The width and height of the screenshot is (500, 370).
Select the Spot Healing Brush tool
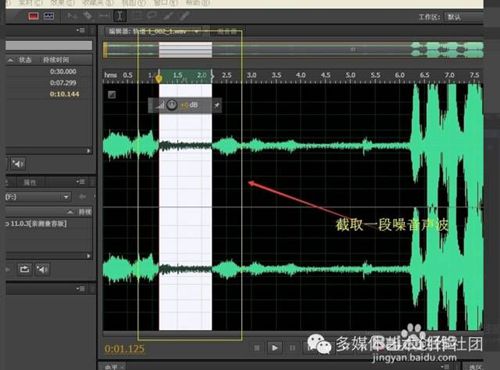coord(185,15)
